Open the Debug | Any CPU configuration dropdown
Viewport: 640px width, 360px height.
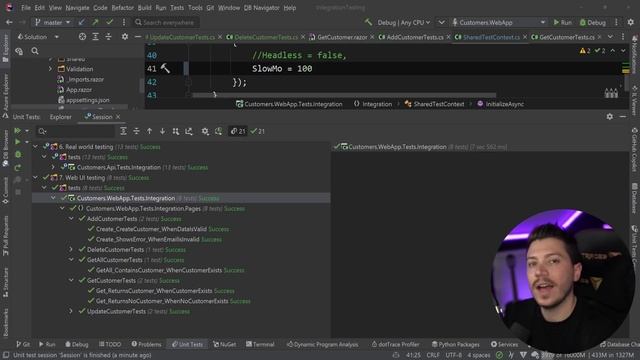tap(403, 22)
